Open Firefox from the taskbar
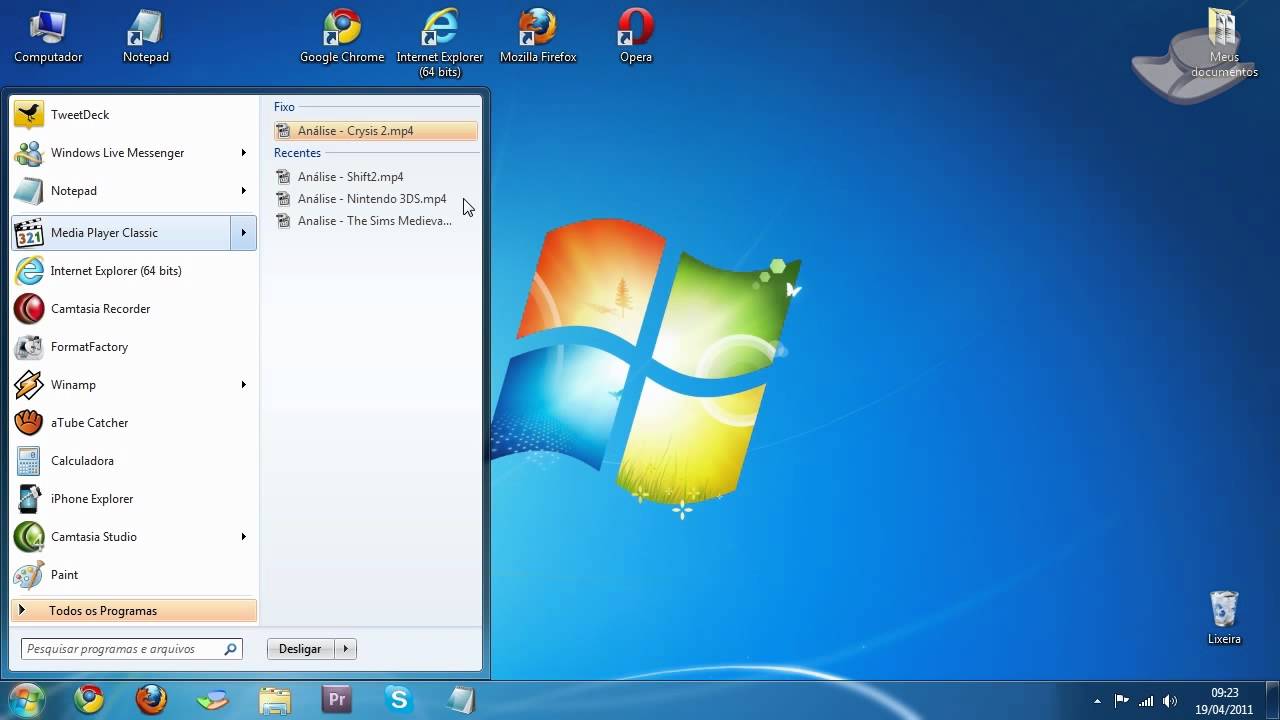Image resolution: width=1280 pixels, height=720 pixels. point(151,700)
